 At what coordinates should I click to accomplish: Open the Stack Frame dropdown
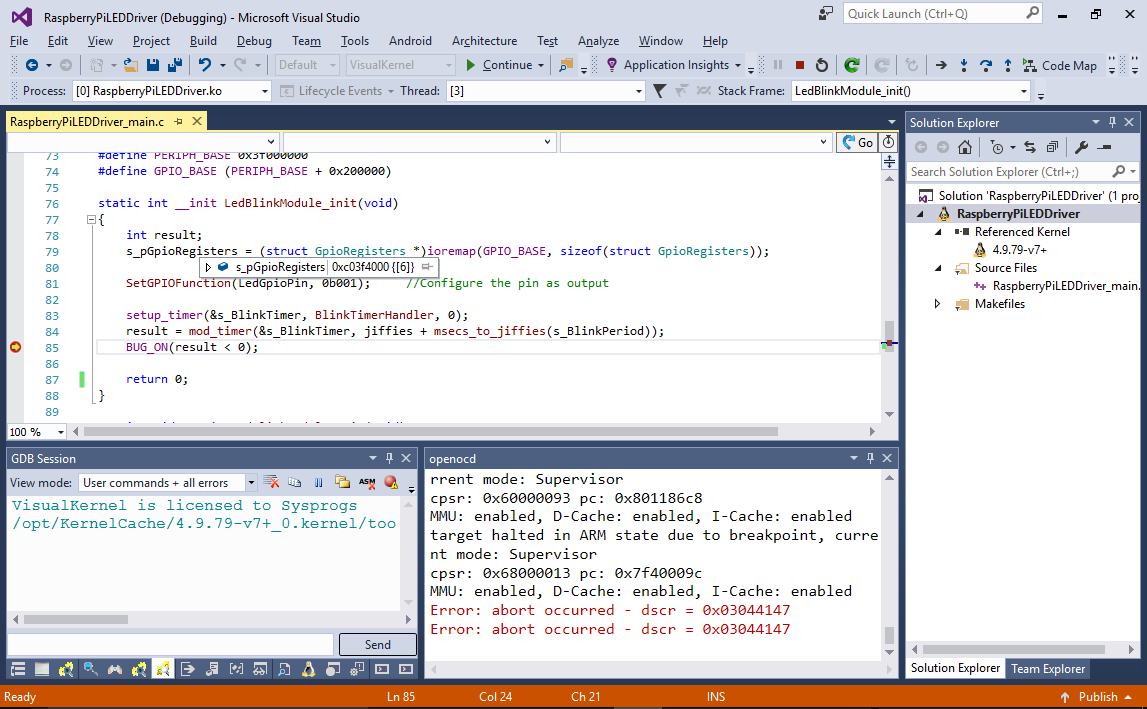[1023, 91]
